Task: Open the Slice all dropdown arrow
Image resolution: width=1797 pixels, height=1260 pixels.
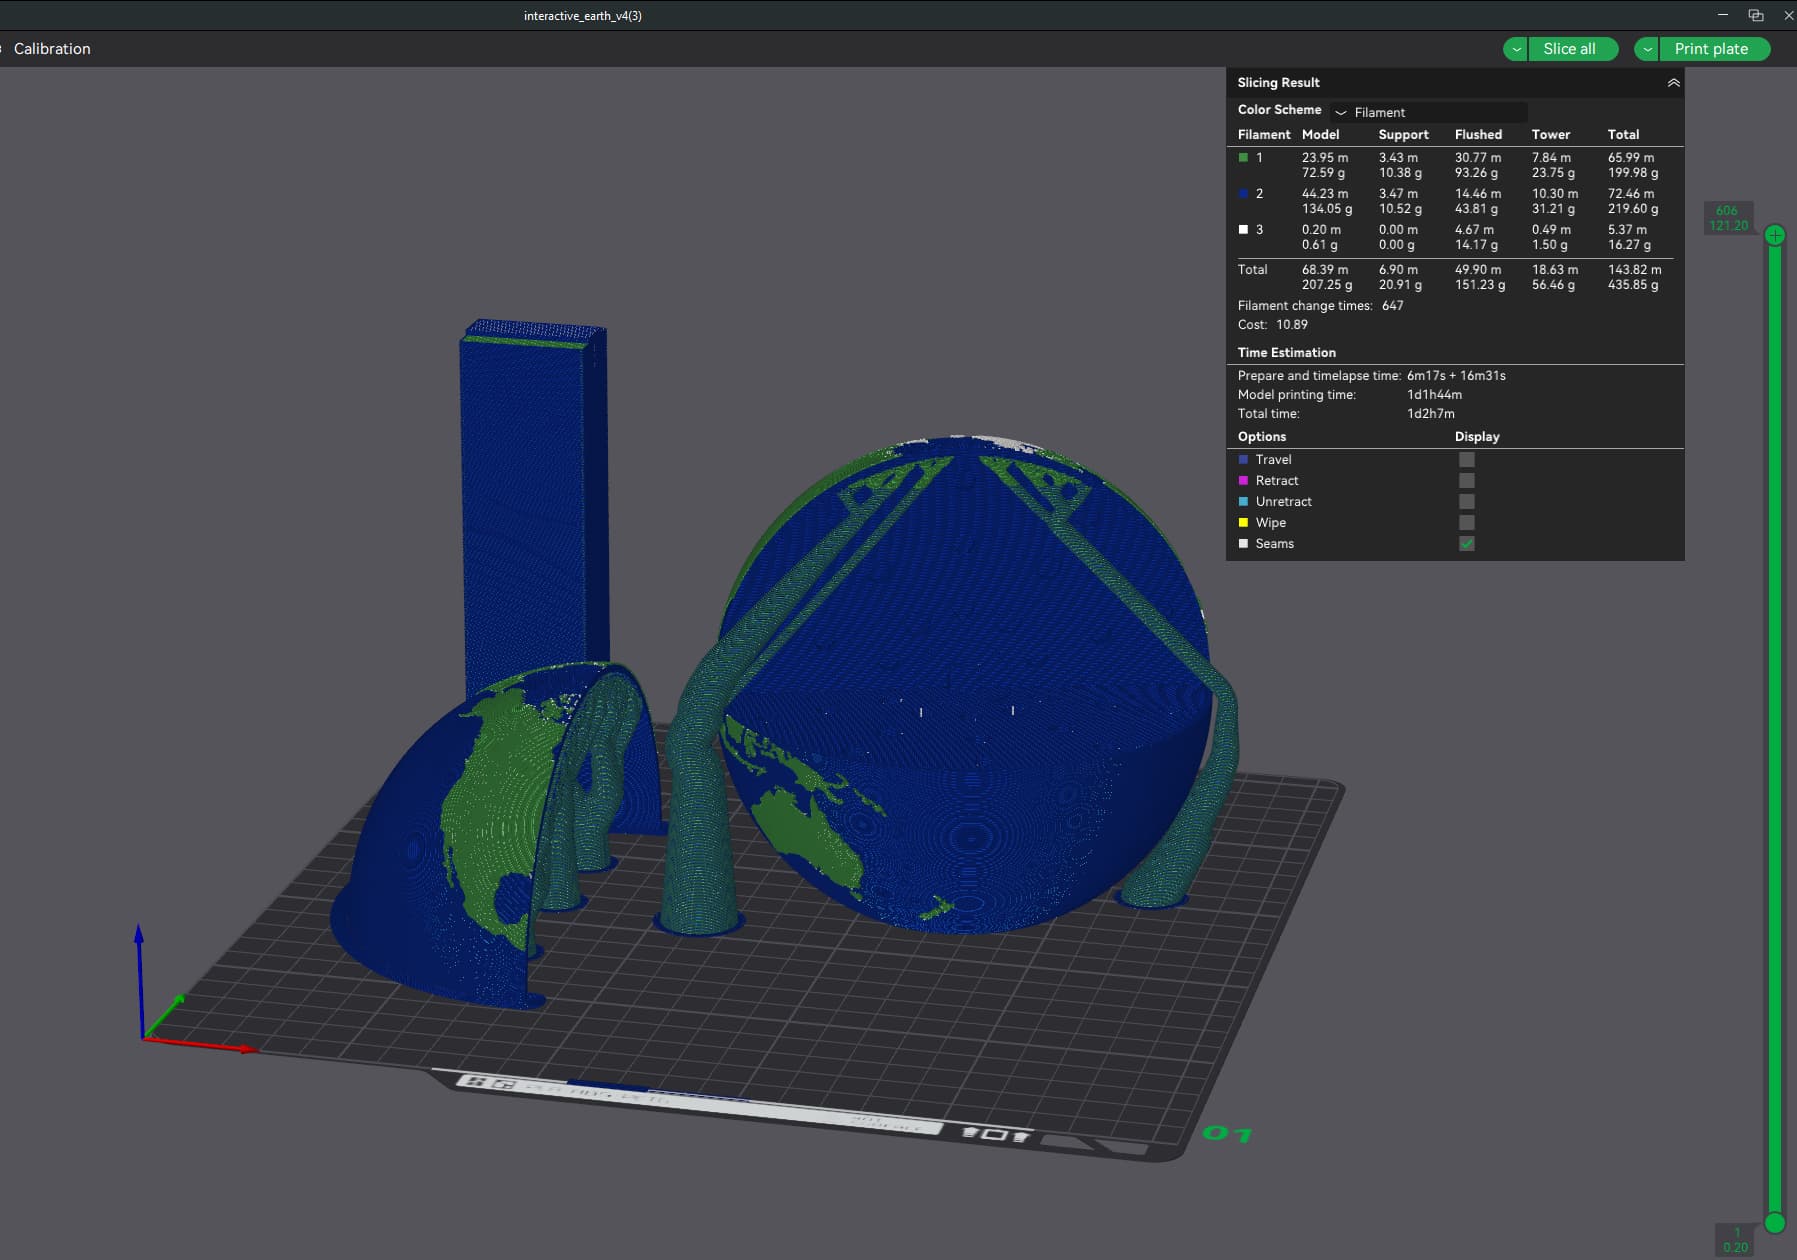Action: coord(1516,49)
